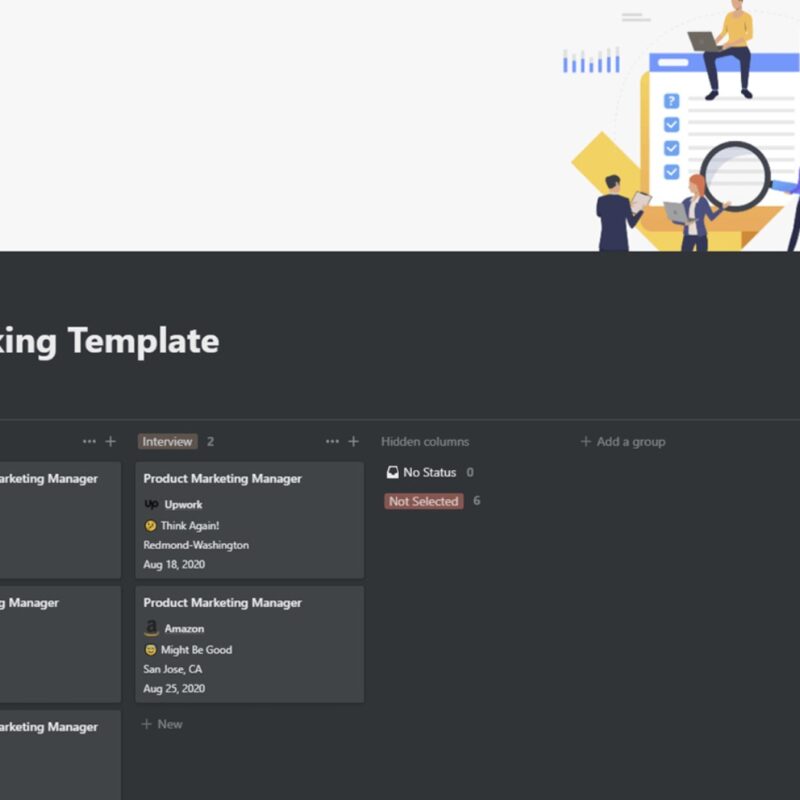Click the Upwork logo icon
Viewport: 800px width, 800px height.
152,504
